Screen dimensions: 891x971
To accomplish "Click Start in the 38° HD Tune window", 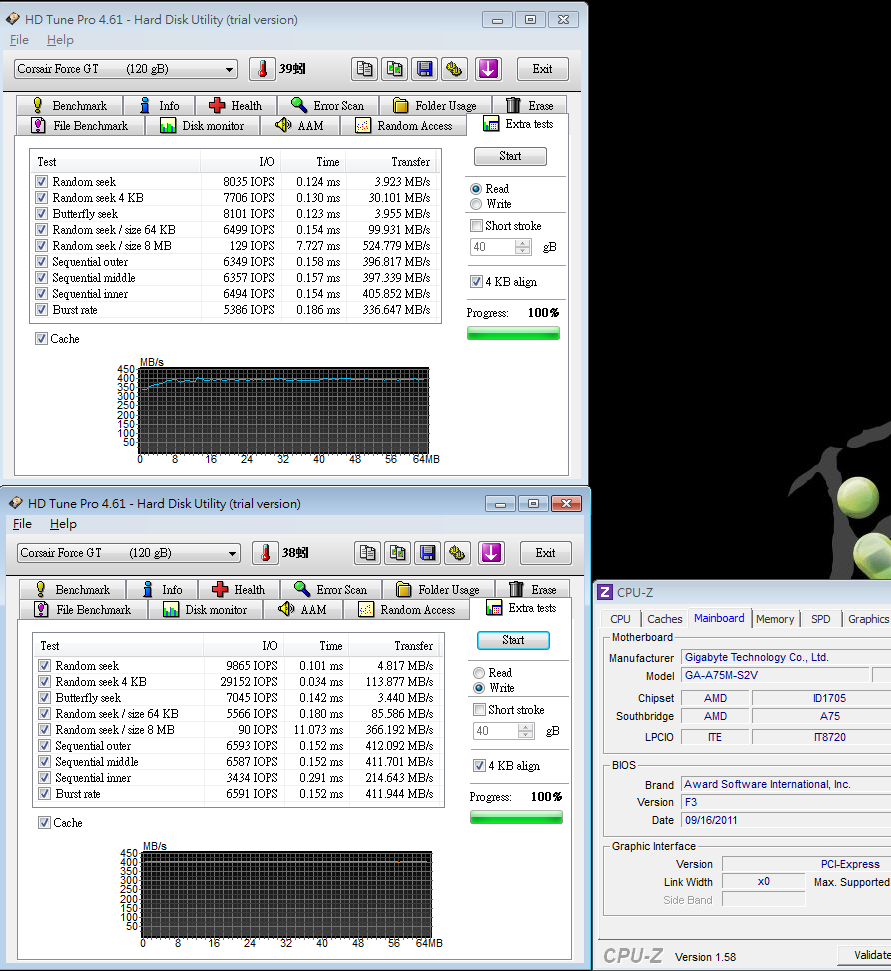I will 513,640.
